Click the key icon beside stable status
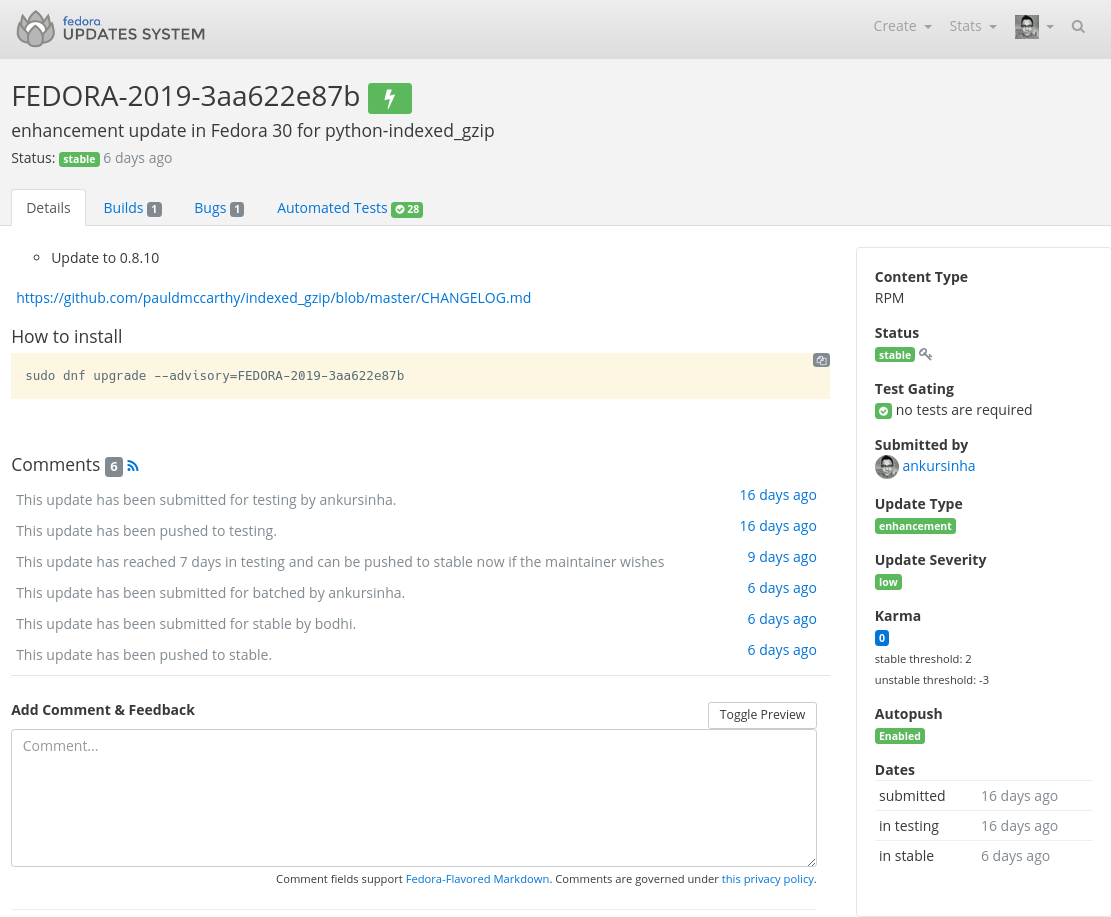 tap(925, 354)
